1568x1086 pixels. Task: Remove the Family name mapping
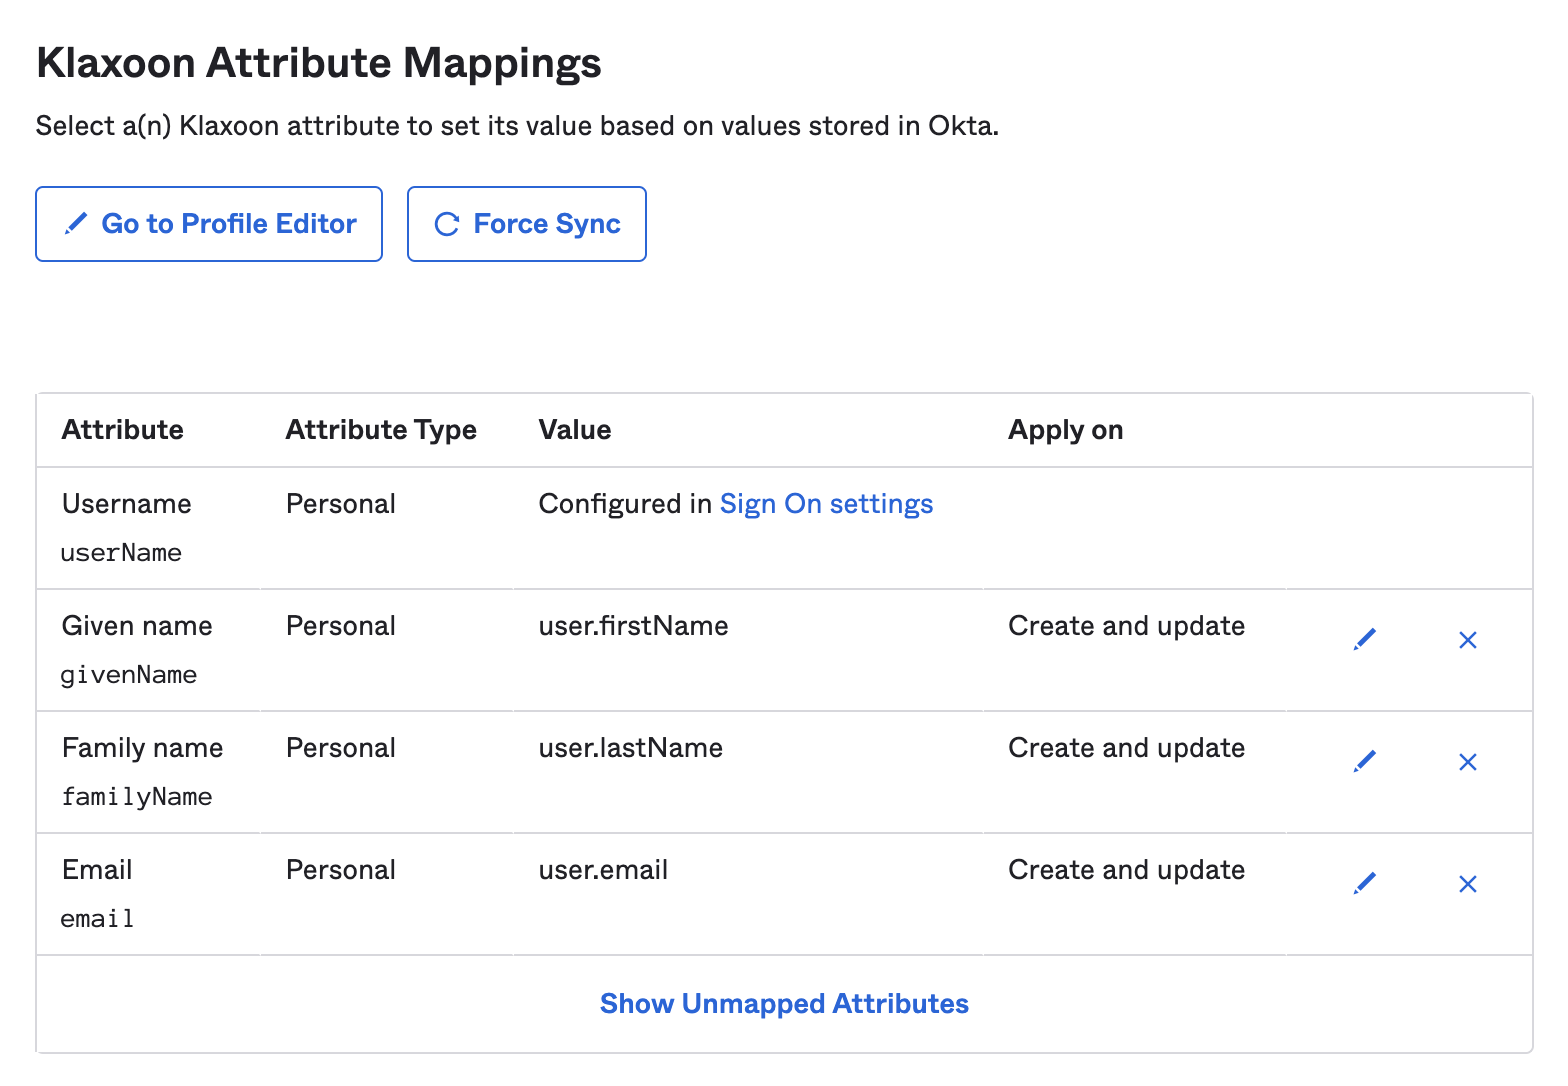point(1467,762)
